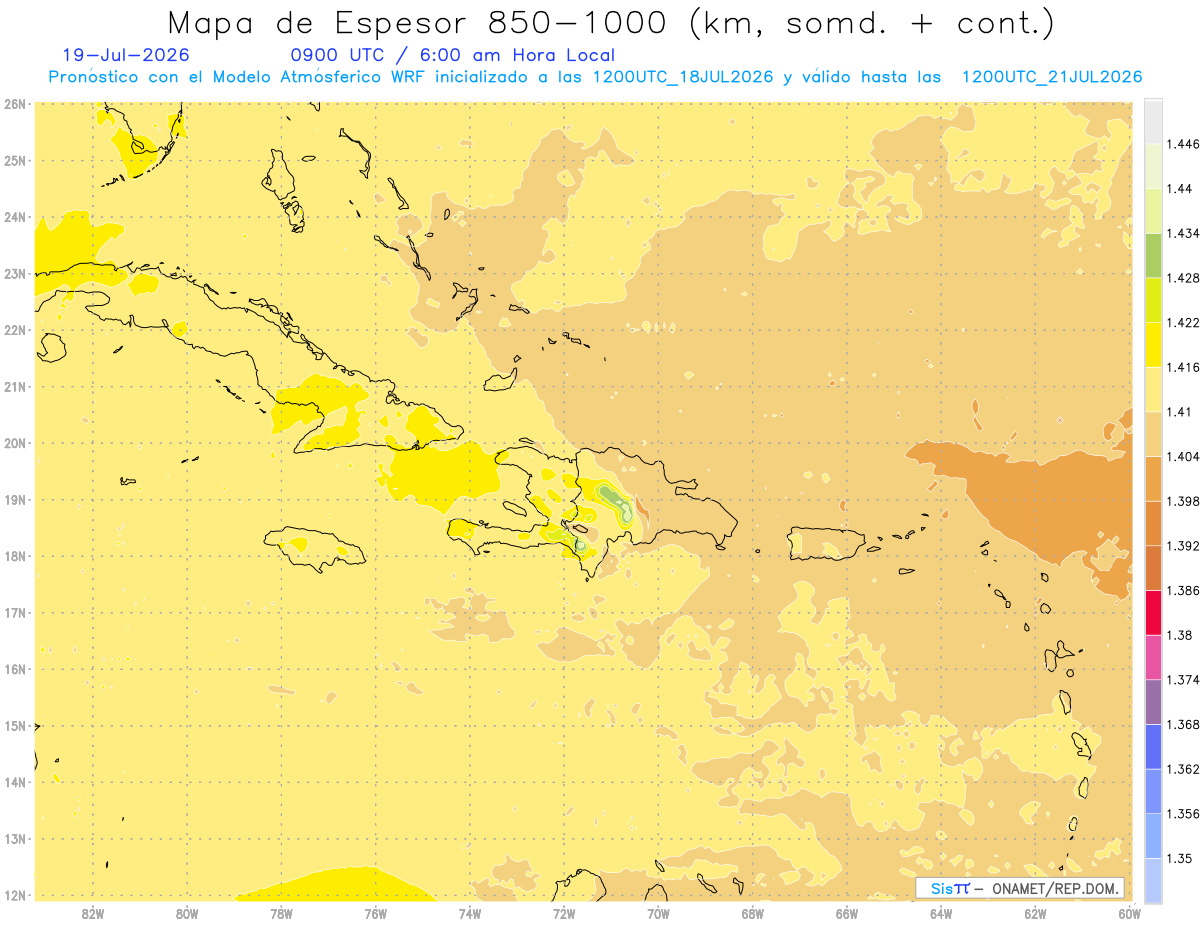Click the latitude label 25N
The height and width of the screenshot is (927, 1200).
(x=14, y=160)
